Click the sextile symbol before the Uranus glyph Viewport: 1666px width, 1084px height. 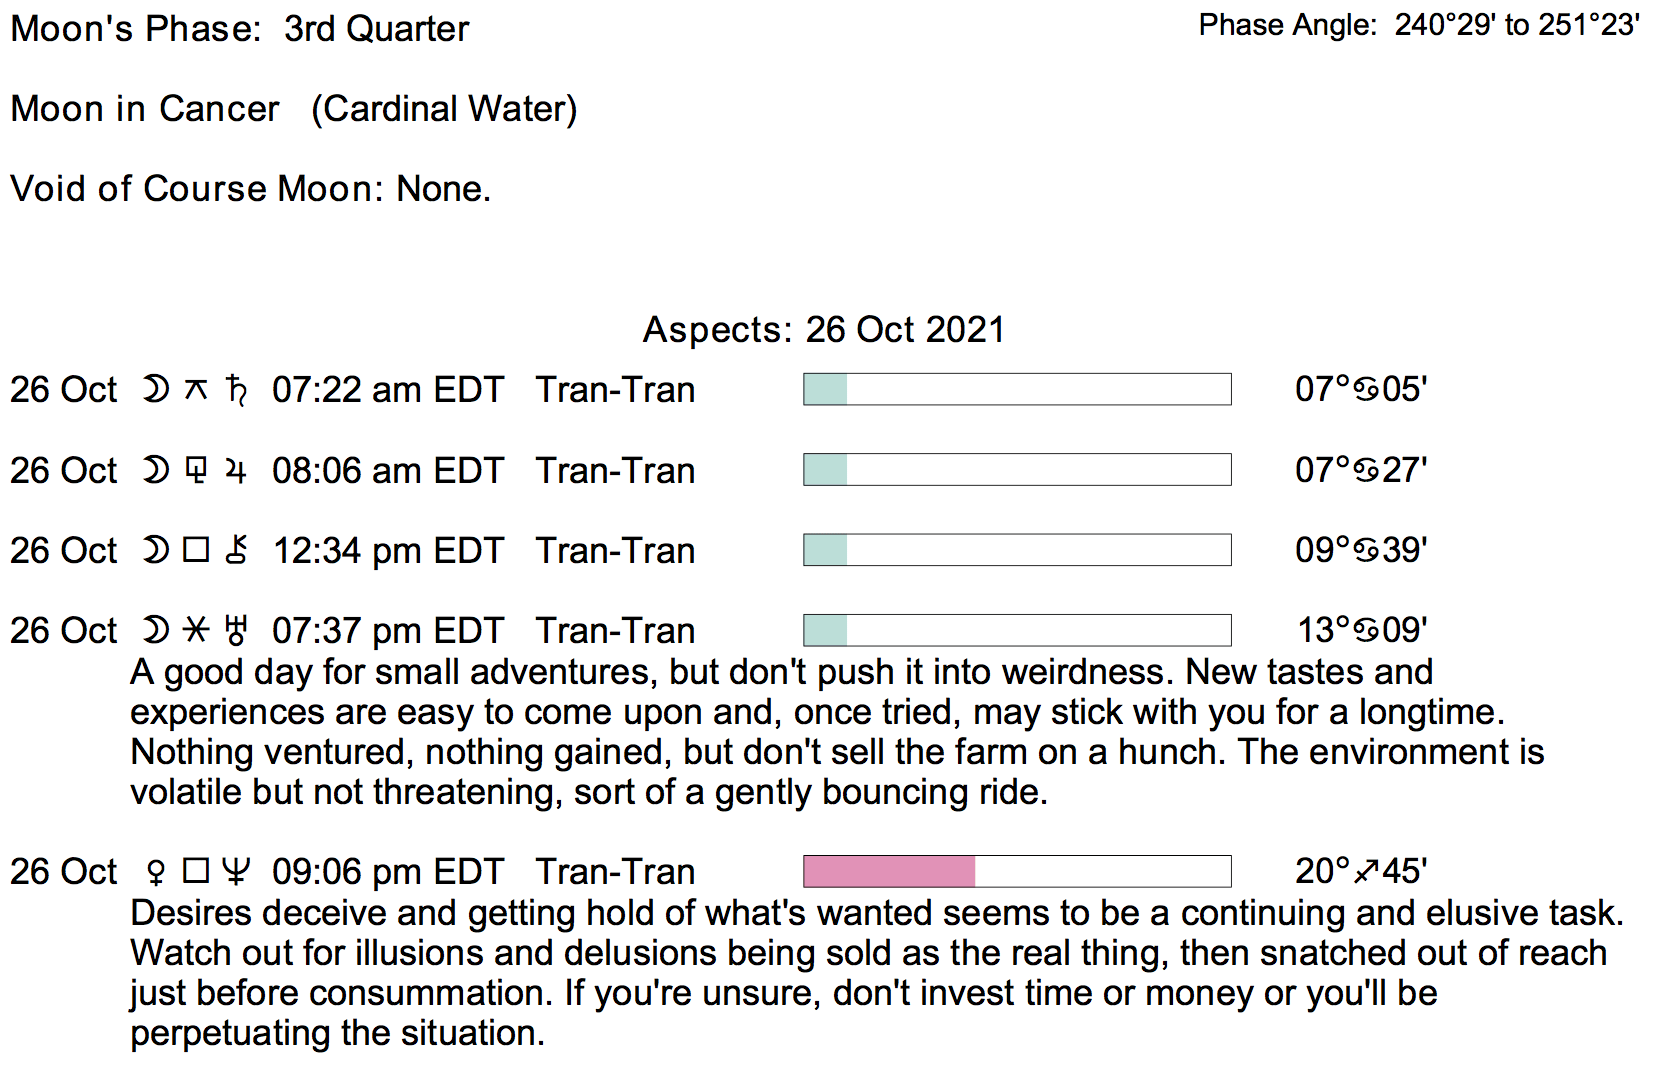(196, 630)
